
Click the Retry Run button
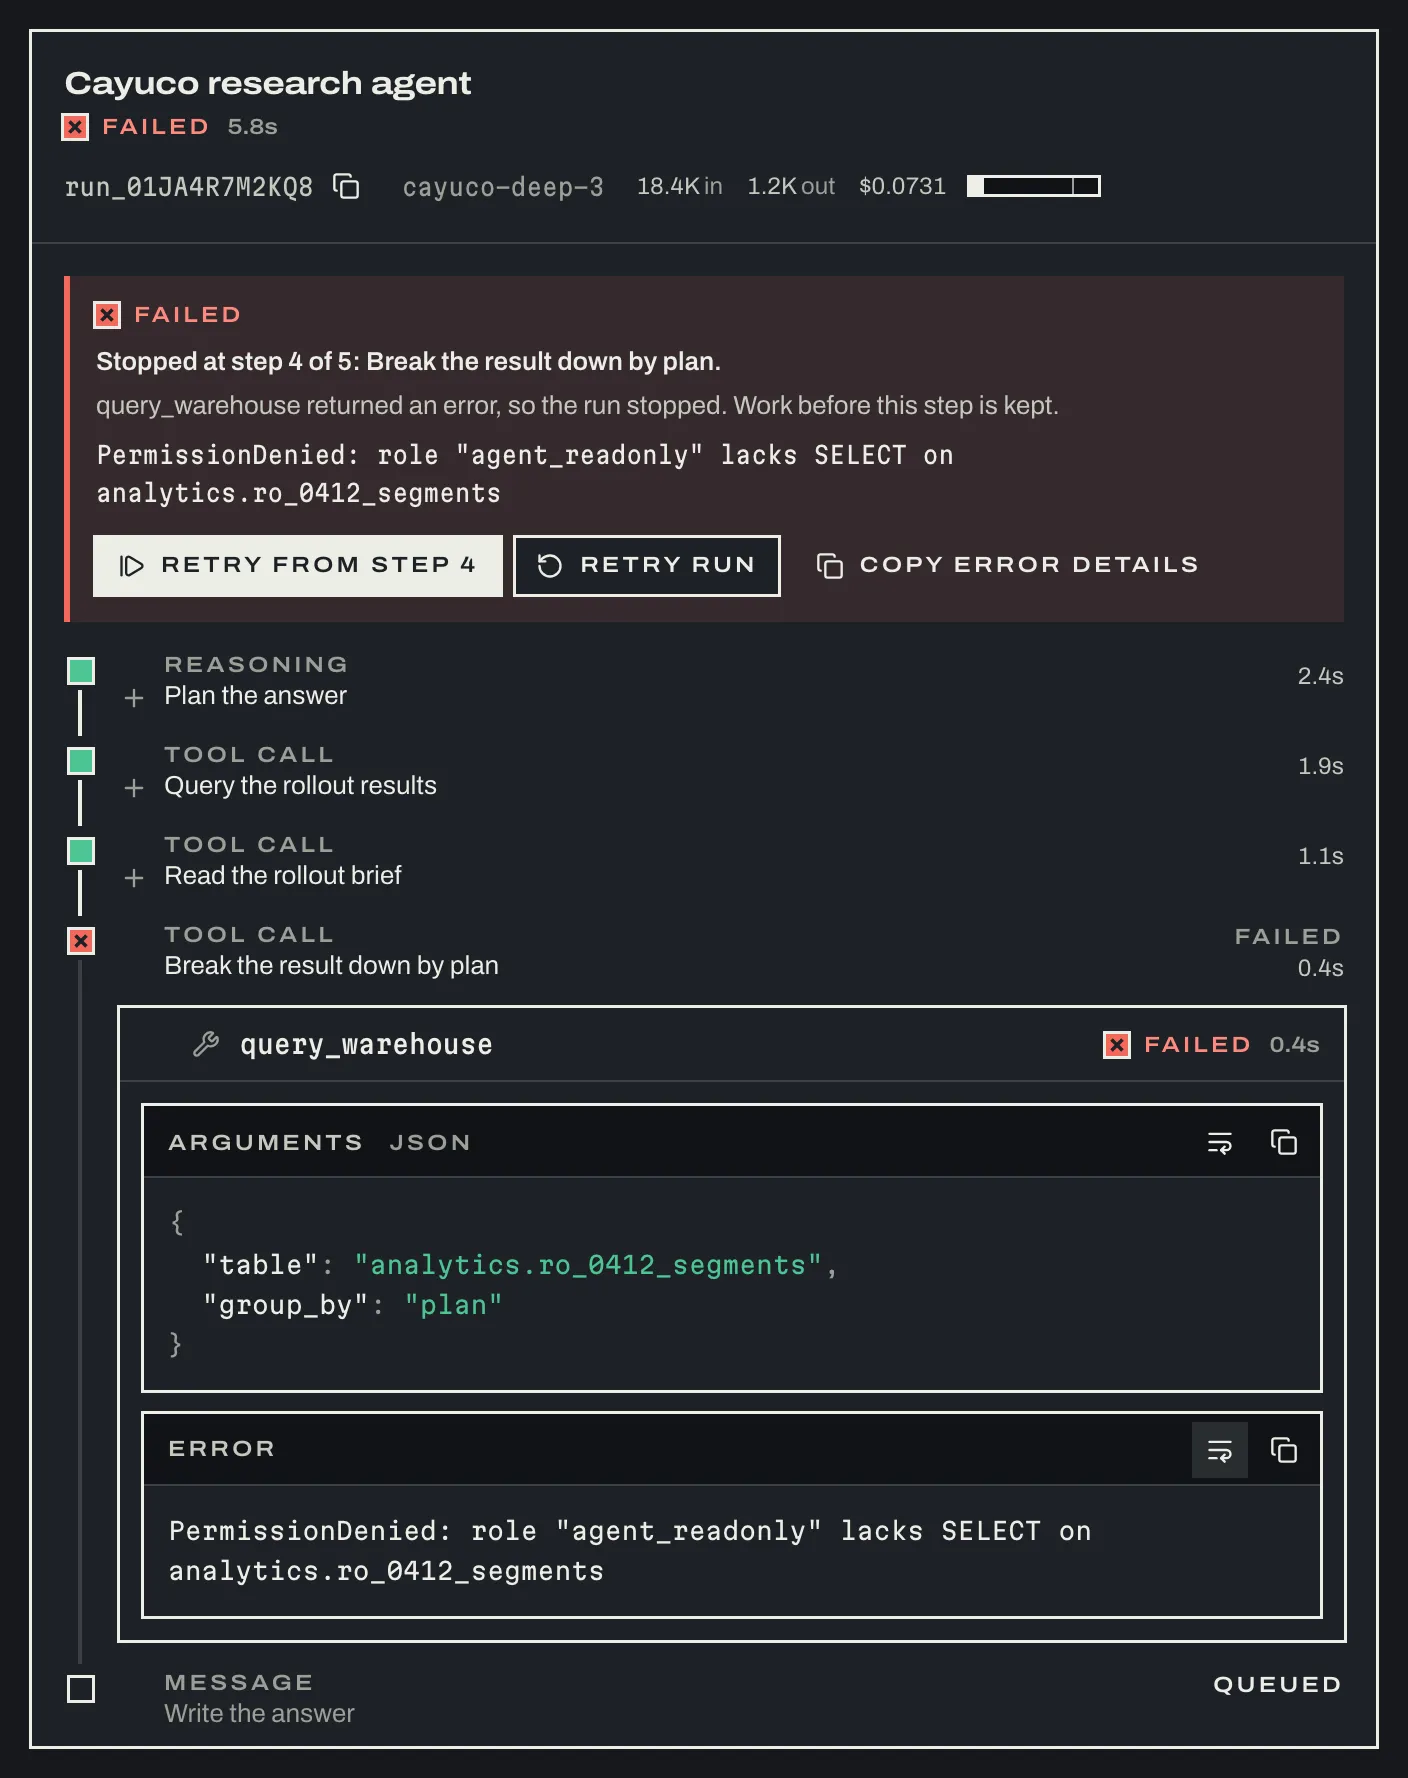[x=647, y=566]
